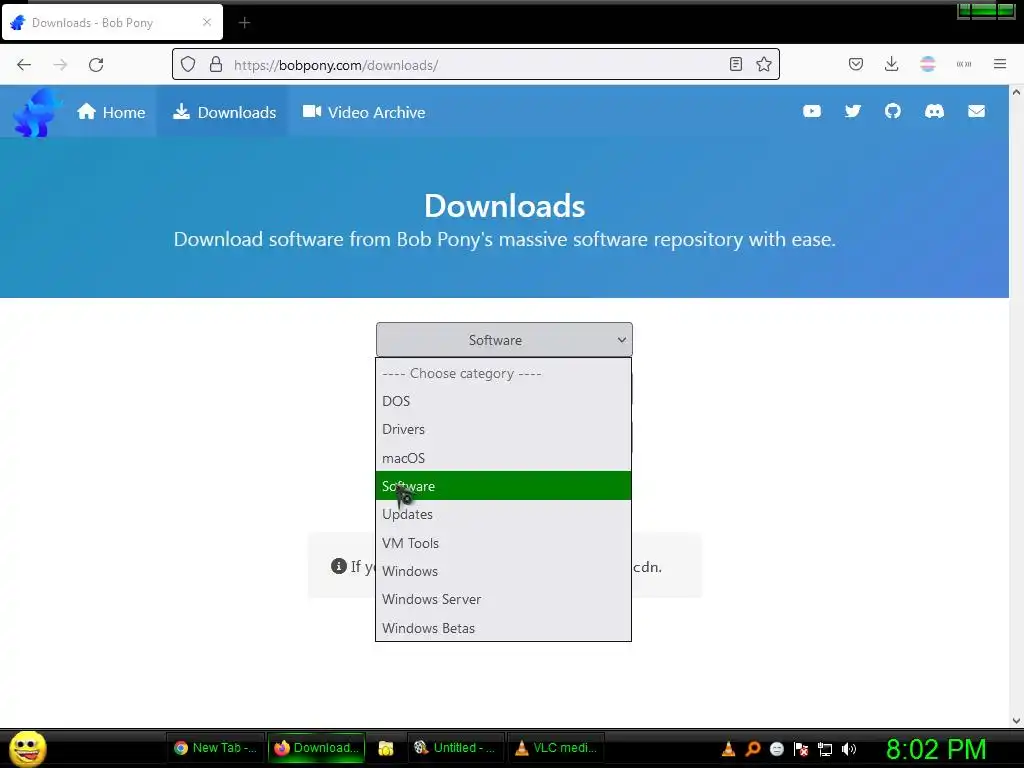Screen dimensions: 1024x768
Task: Pick the Choose category placeholder option
Action: pyautogui.click(x=504, y=374)
